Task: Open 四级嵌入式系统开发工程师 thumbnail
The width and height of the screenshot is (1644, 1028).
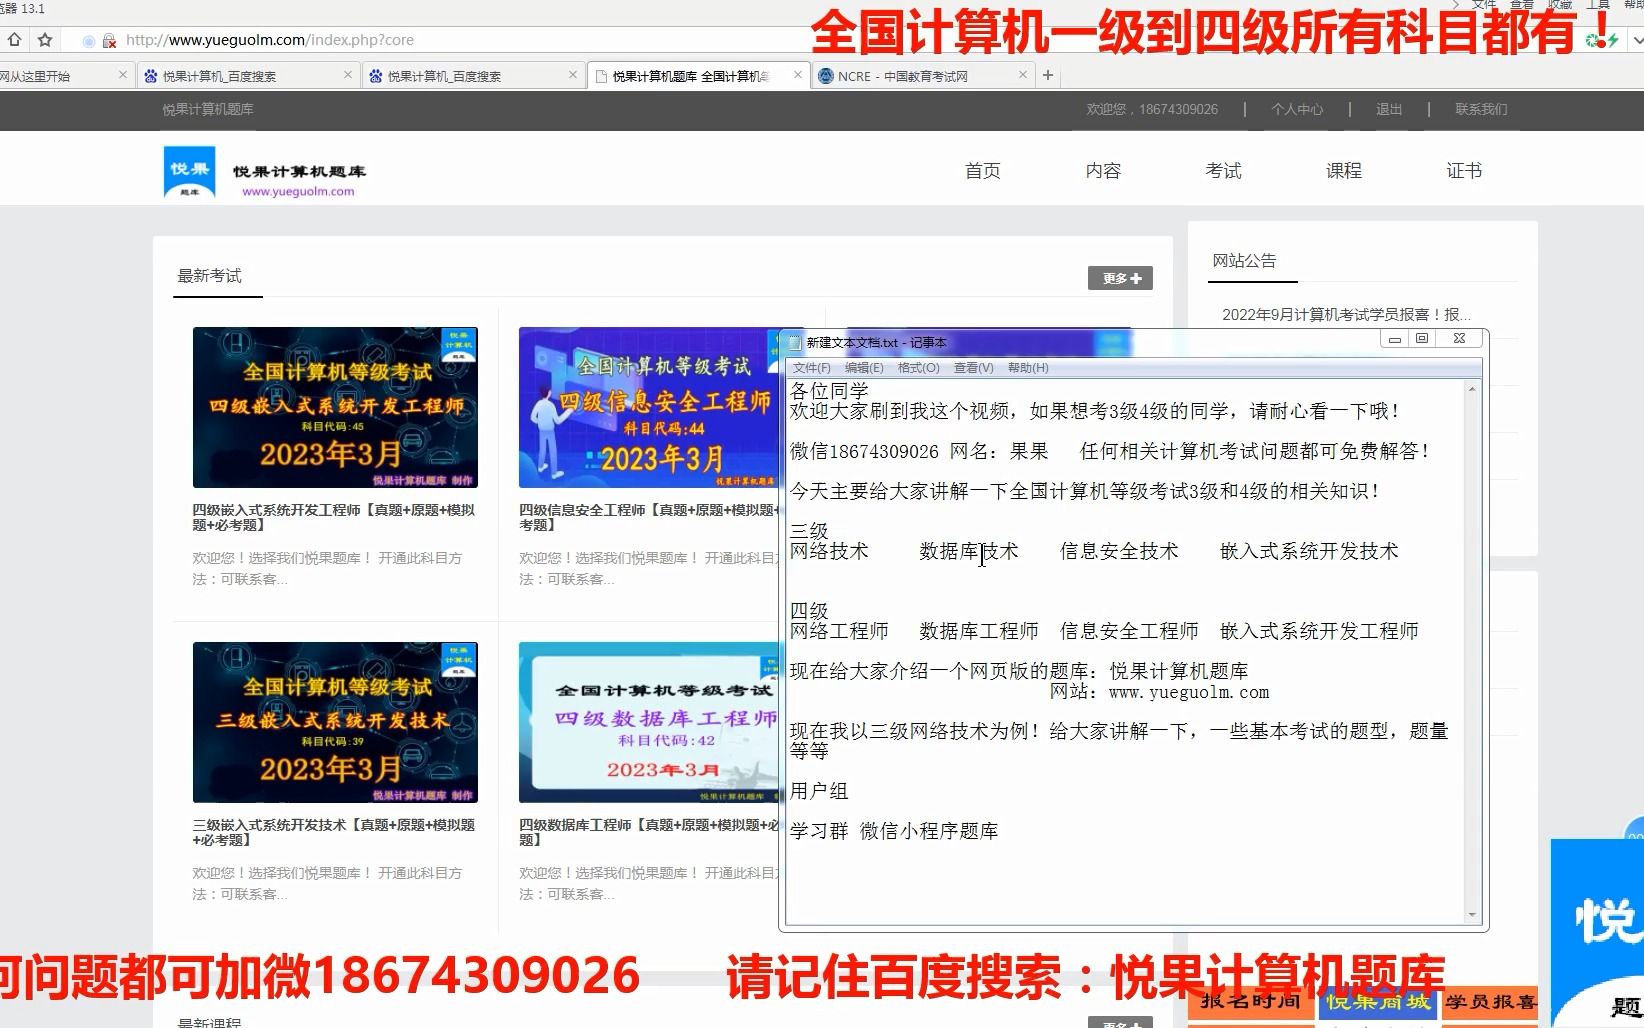Action: pos(335,407)
